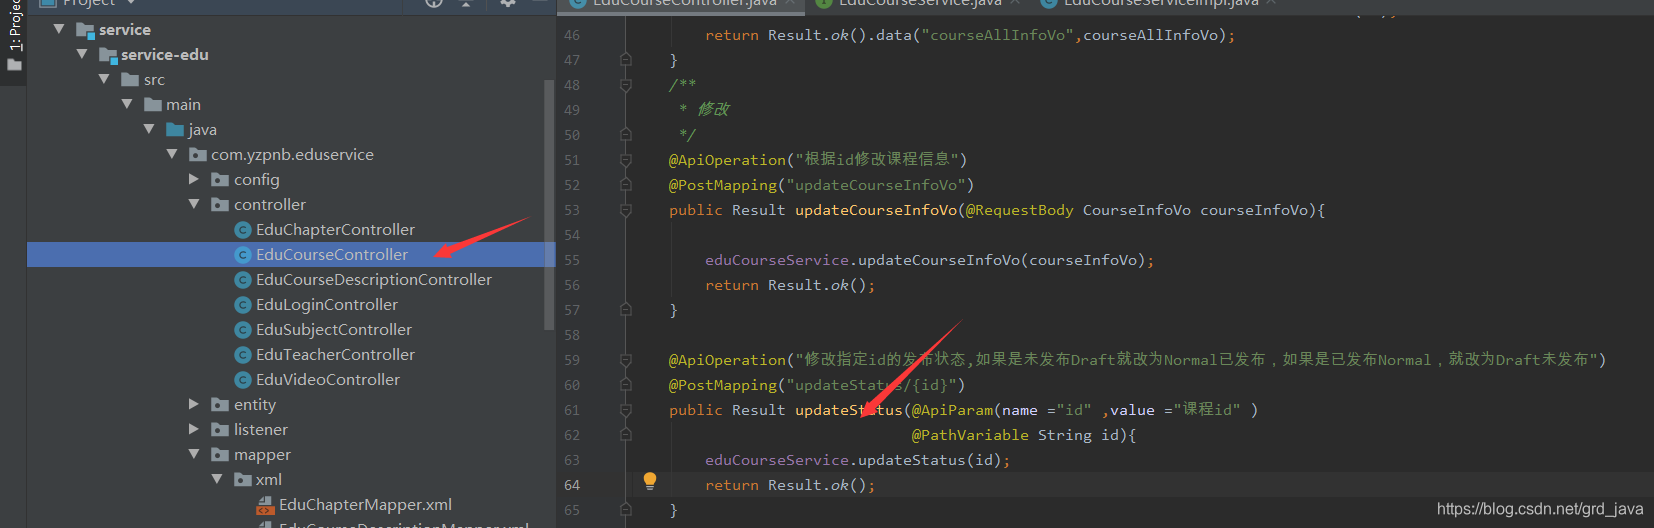1654x528 pixels.
Task: Collapse the src folder node
Action: coord(104,80)
